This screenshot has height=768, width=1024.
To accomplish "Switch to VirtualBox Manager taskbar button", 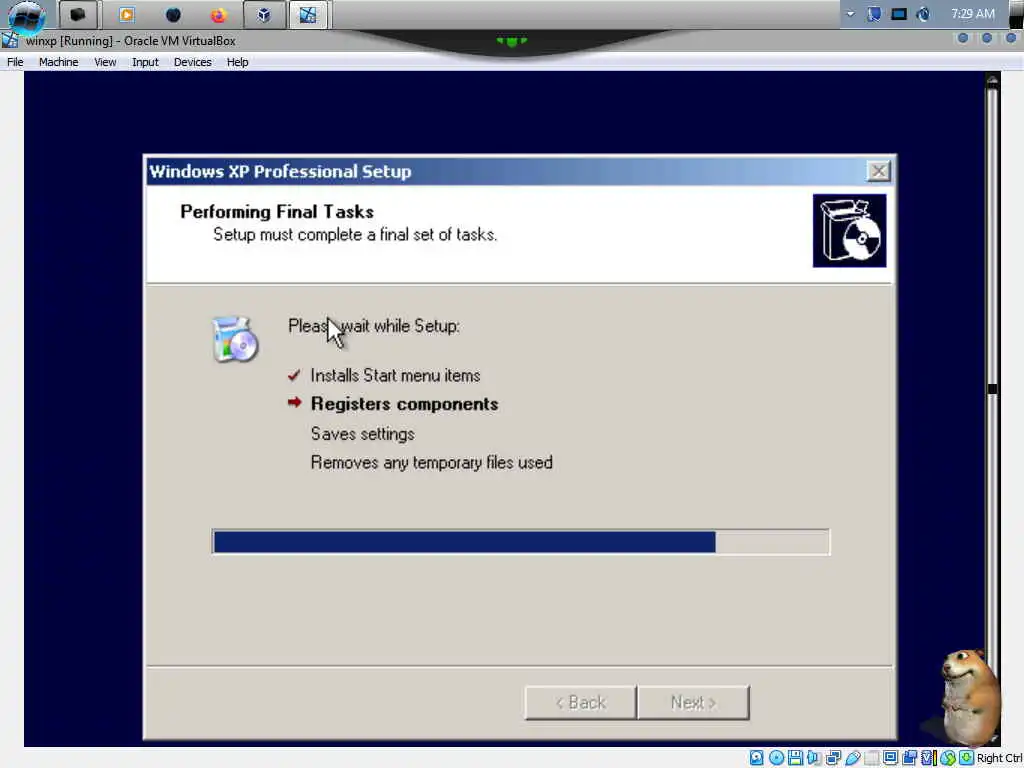I will pyautogui.click(x=264, y=14).
